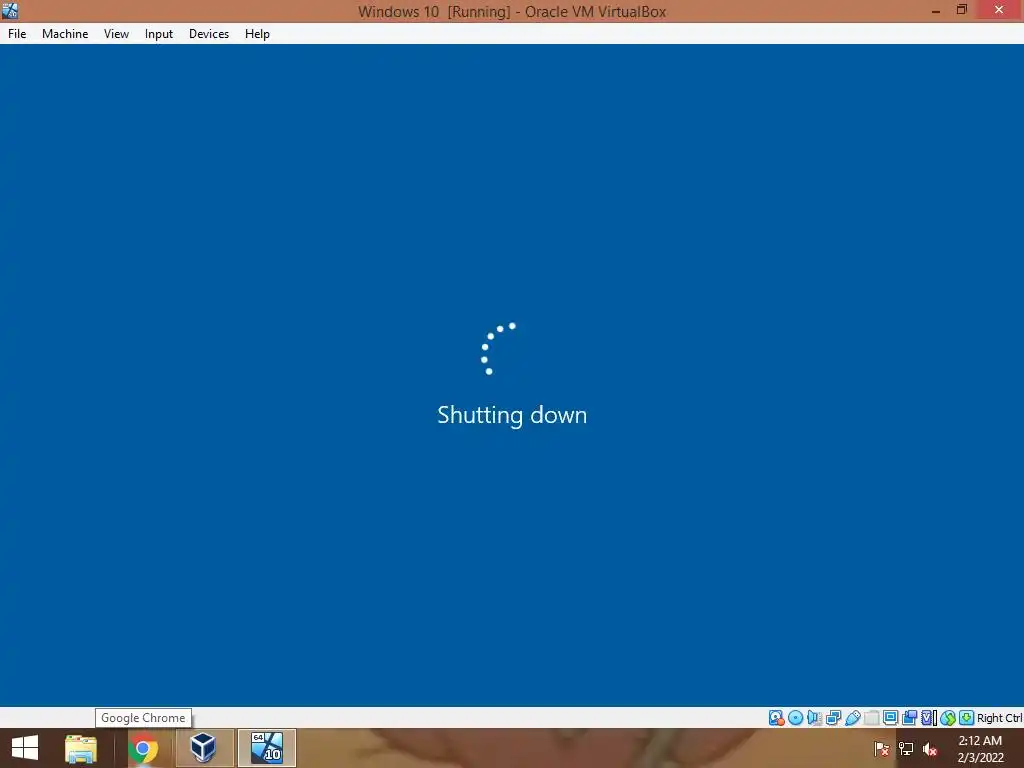The image size is (1024, 768).
Task: Open the Input menu
Action: pos(159,34)
